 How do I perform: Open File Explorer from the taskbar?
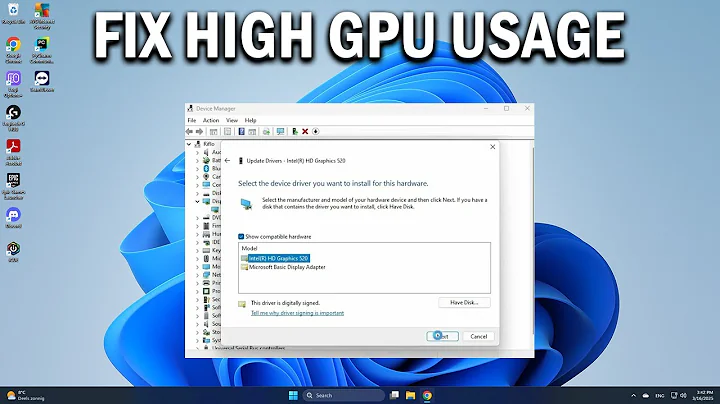coord(411,395)
